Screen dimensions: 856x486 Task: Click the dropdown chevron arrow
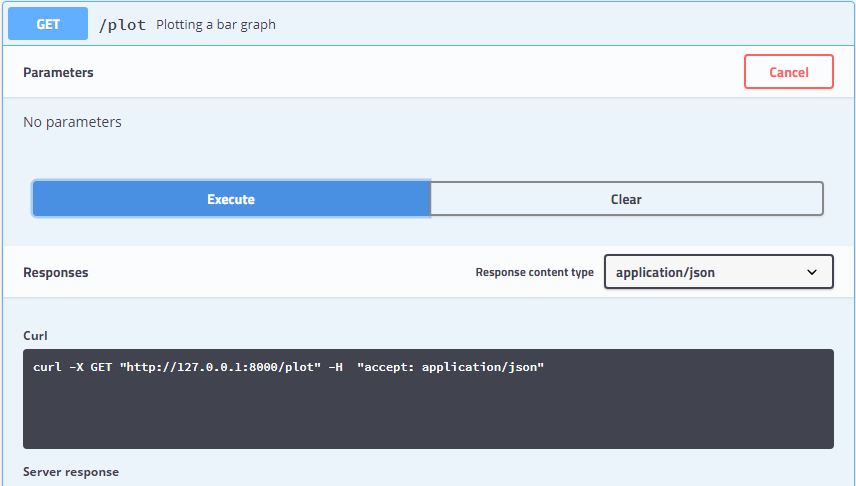point(812,272)
